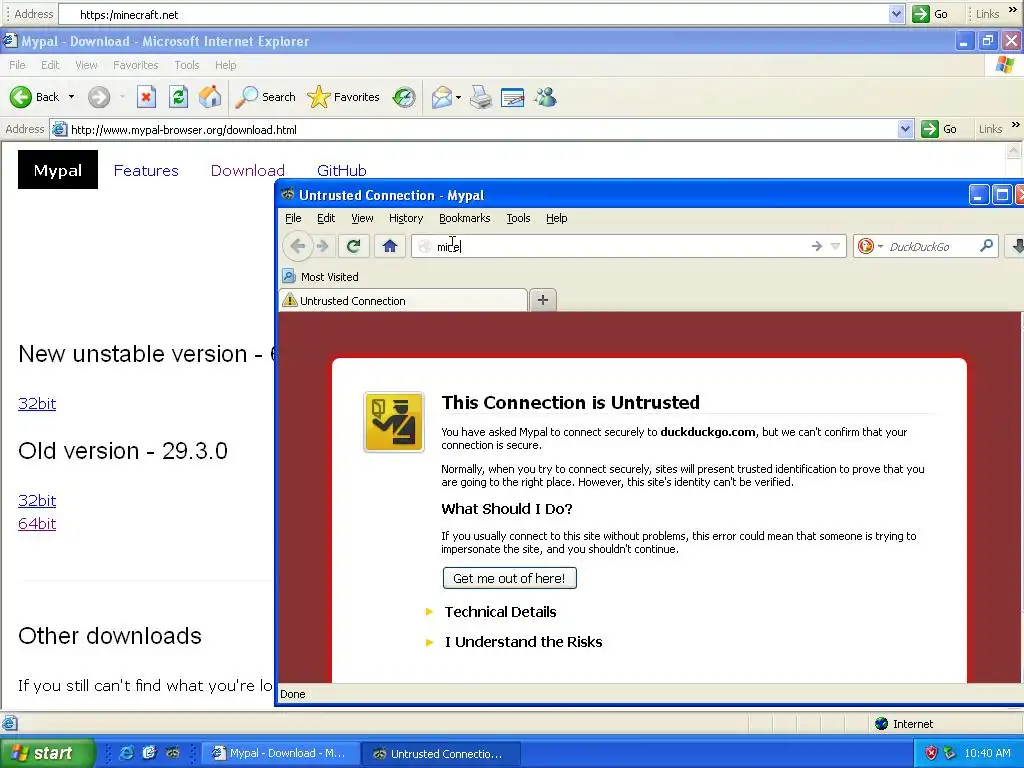Click the Mail envelope icon
Image resolution: width=1024 pixels, height=768 pixels.
pyautogui.click(x=442, y=97)
